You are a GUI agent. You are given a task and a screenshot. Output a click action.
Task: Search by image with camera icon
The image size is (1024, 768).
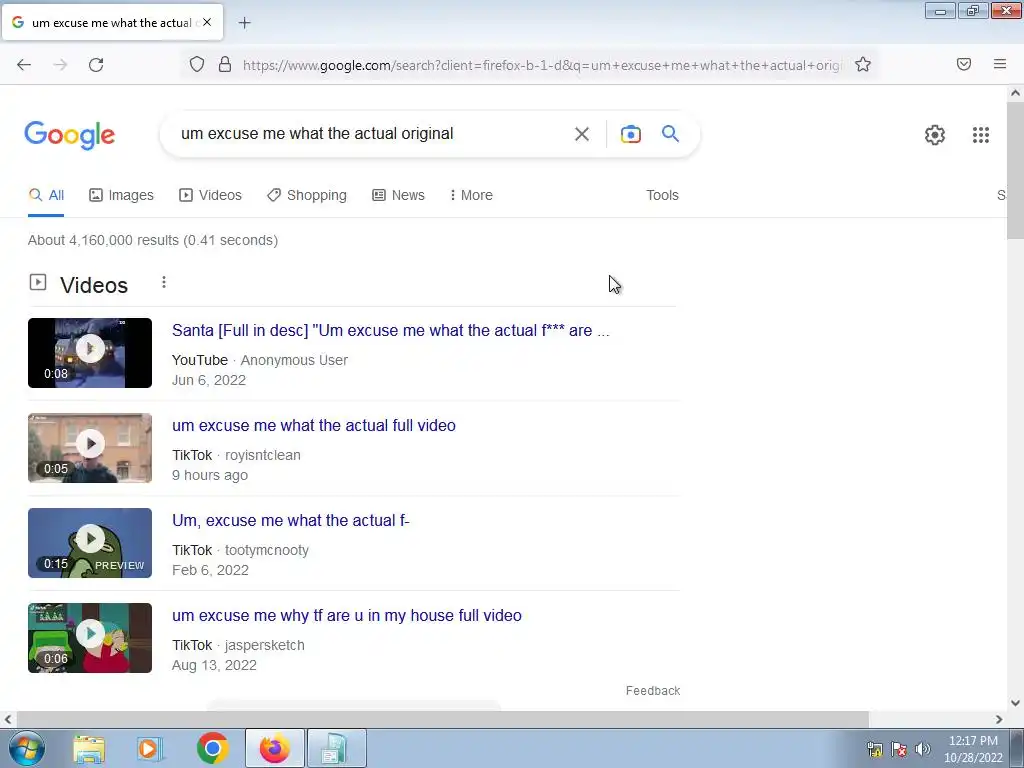click(x=630, y=135)
